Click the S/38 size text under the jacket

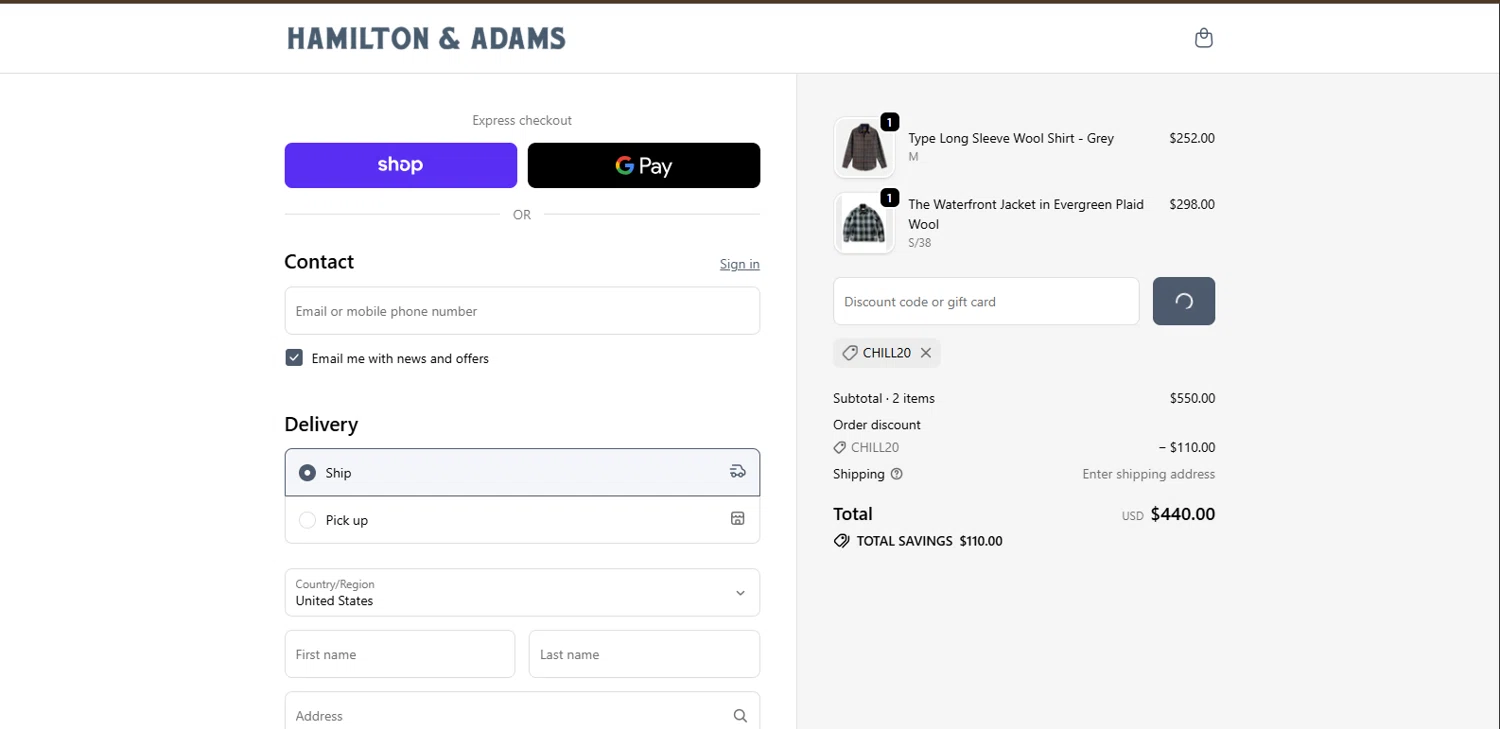(919, 243)
